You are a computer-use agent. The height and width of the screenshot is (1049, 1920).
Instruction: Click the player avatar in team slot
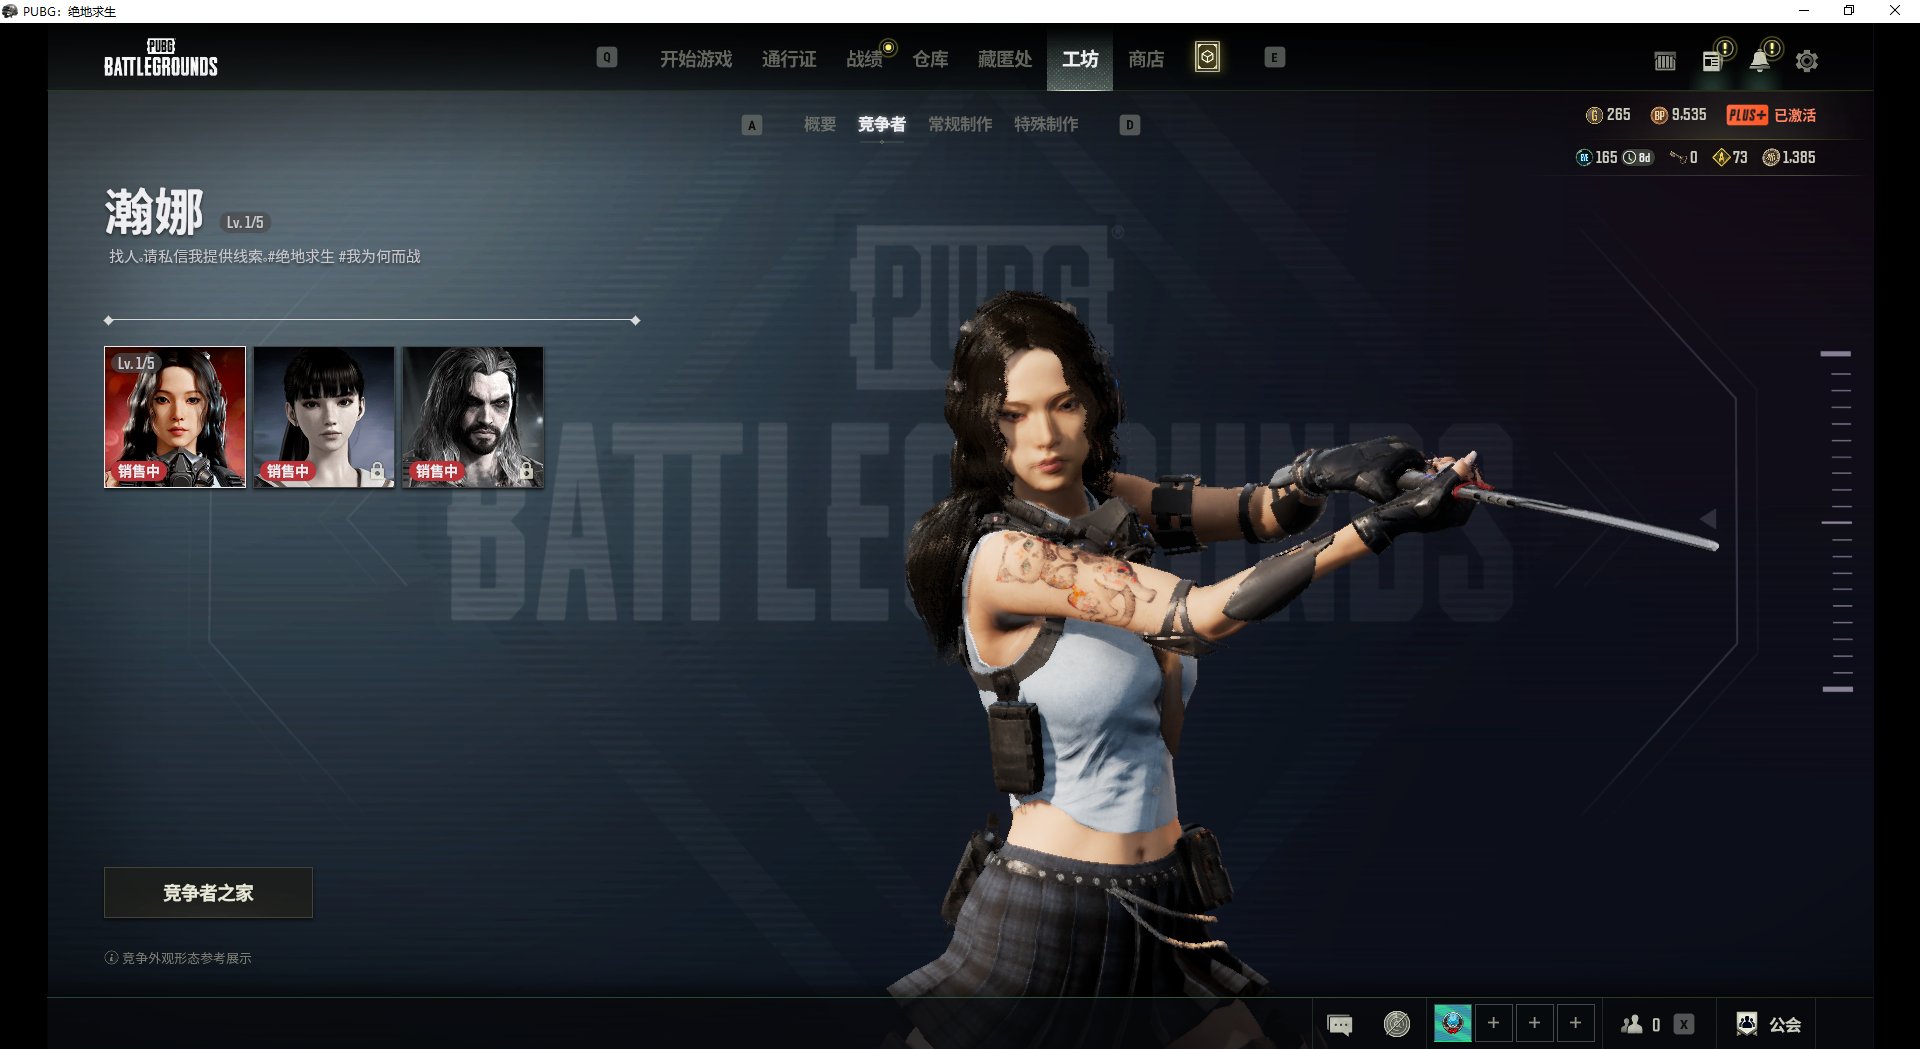click(x=1453, y=1023)
